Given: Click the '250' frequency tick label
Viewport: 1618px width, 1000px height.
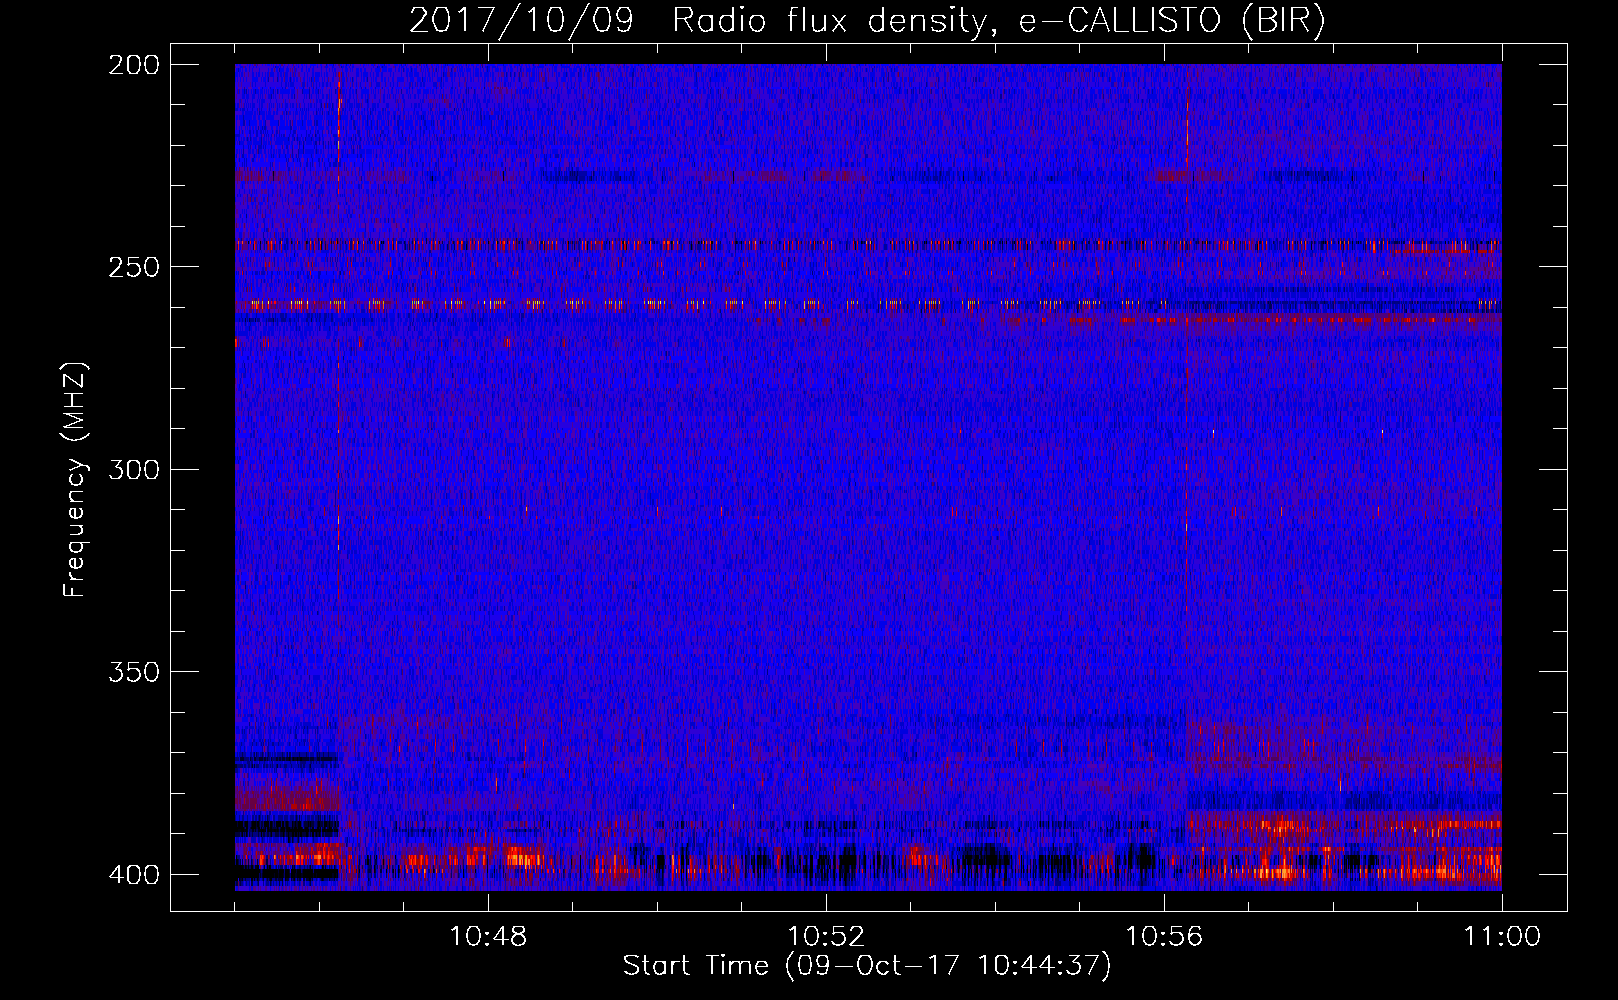Looking at the screenshot, I should [134, 267].
